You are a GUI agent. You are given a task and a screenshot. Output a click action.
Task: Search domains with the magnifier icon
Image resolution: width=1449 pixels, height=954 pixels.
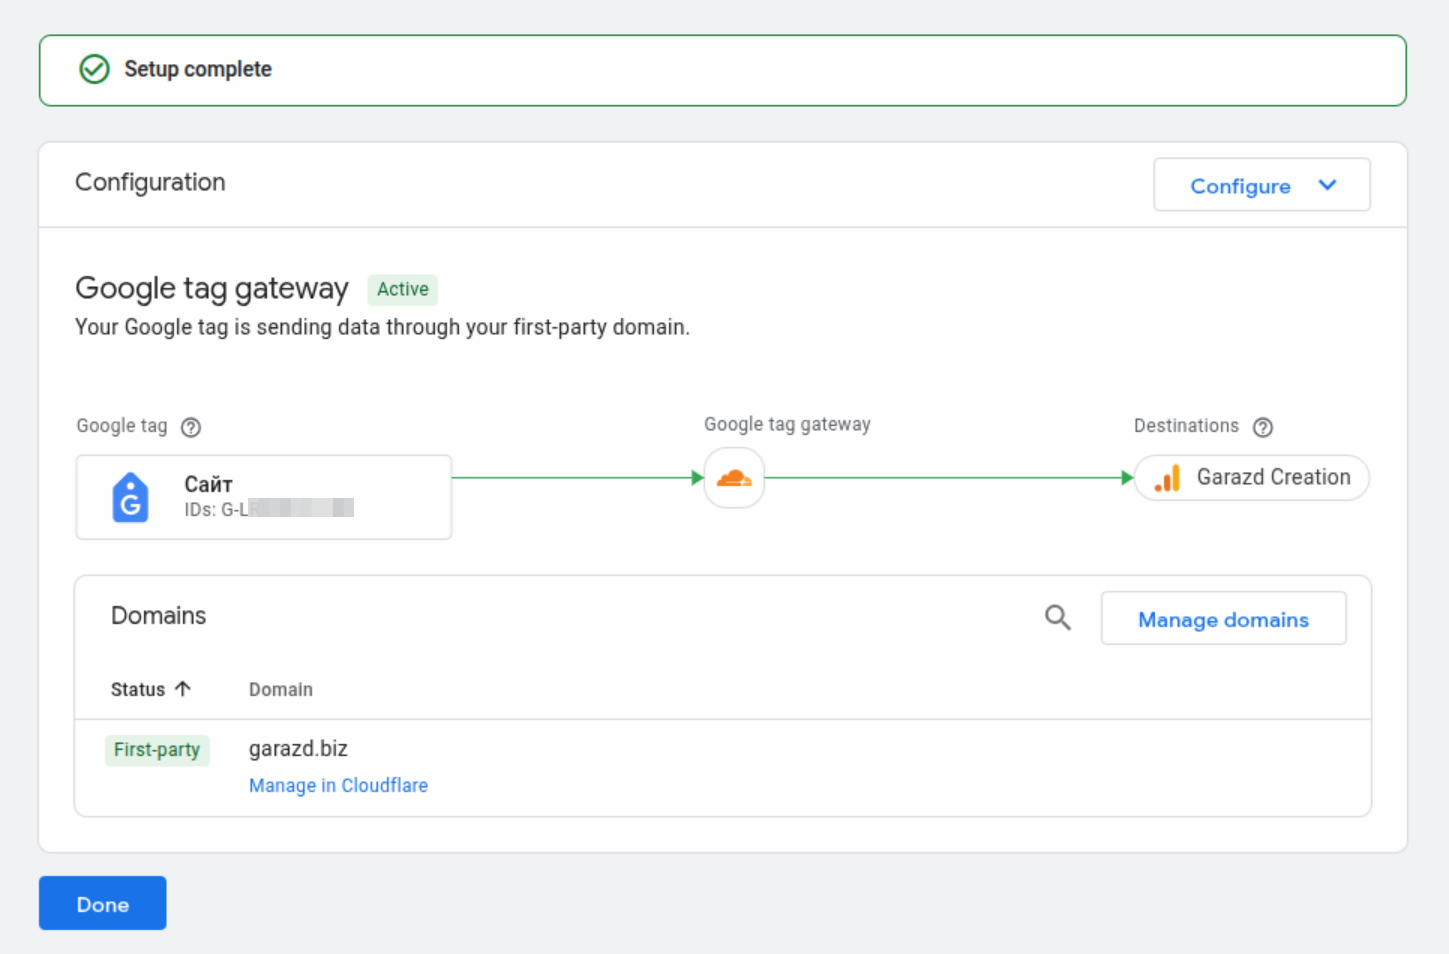tap(1057, 618)
